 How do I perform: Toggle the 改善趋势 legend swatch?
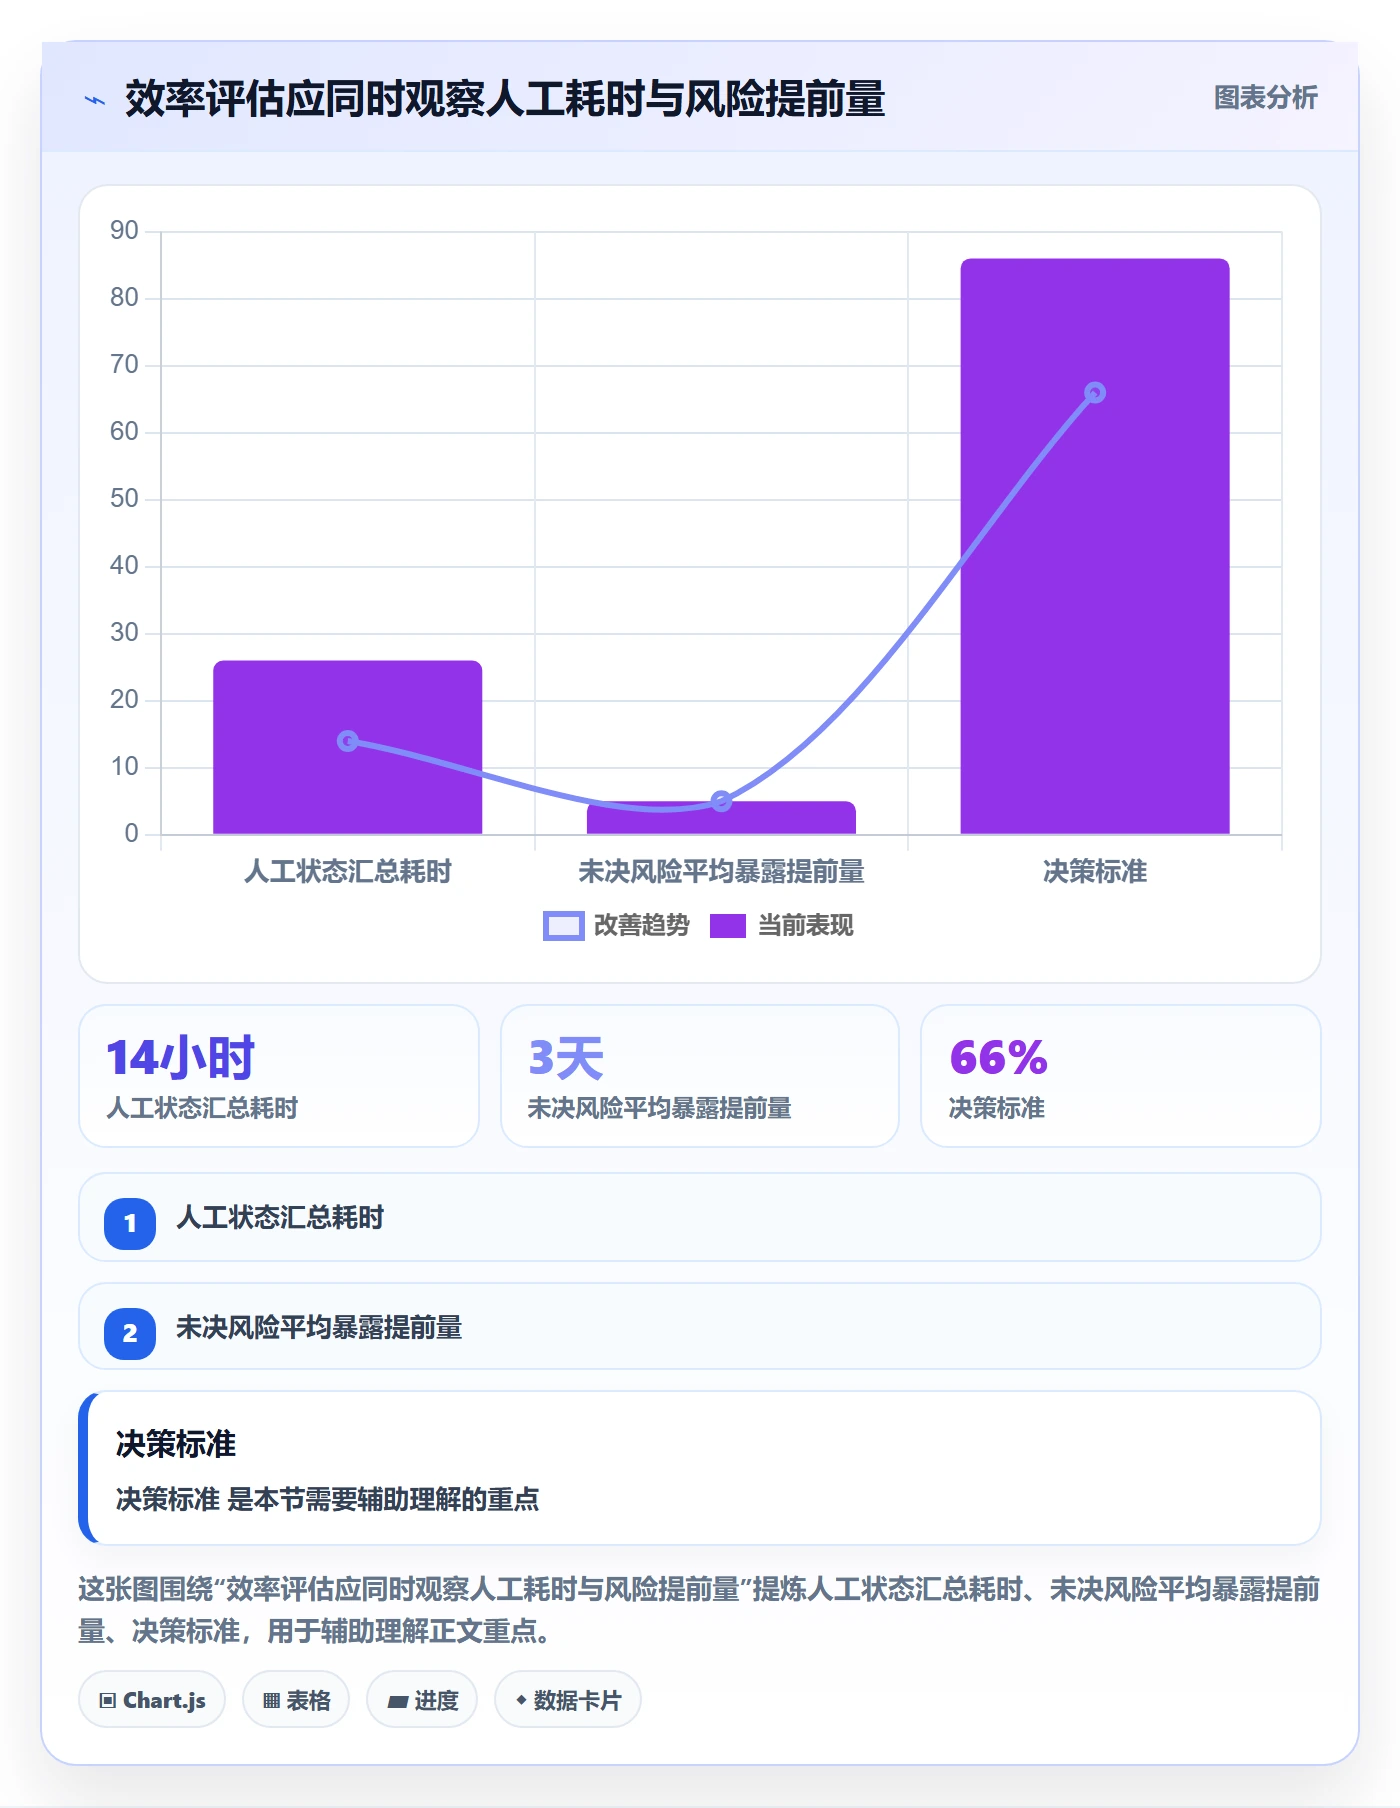coord(563,926)
